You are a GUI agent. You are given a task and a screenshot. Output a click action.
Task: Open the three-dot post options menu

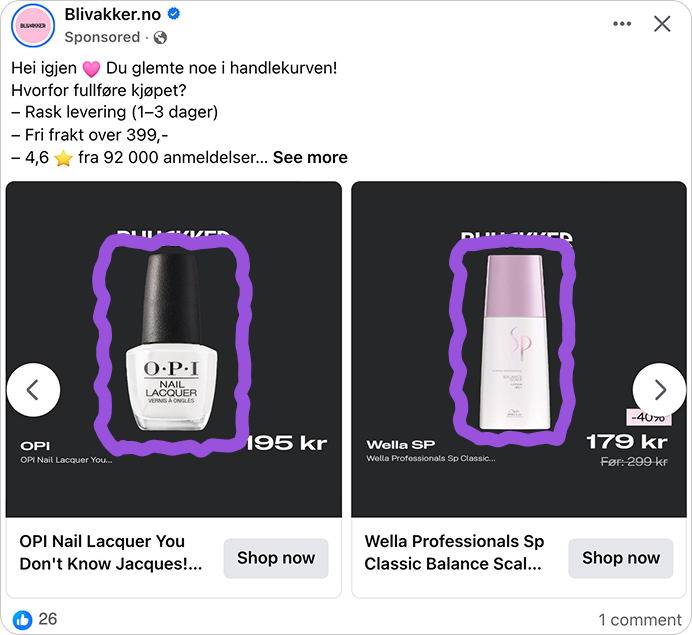[622, 24]
